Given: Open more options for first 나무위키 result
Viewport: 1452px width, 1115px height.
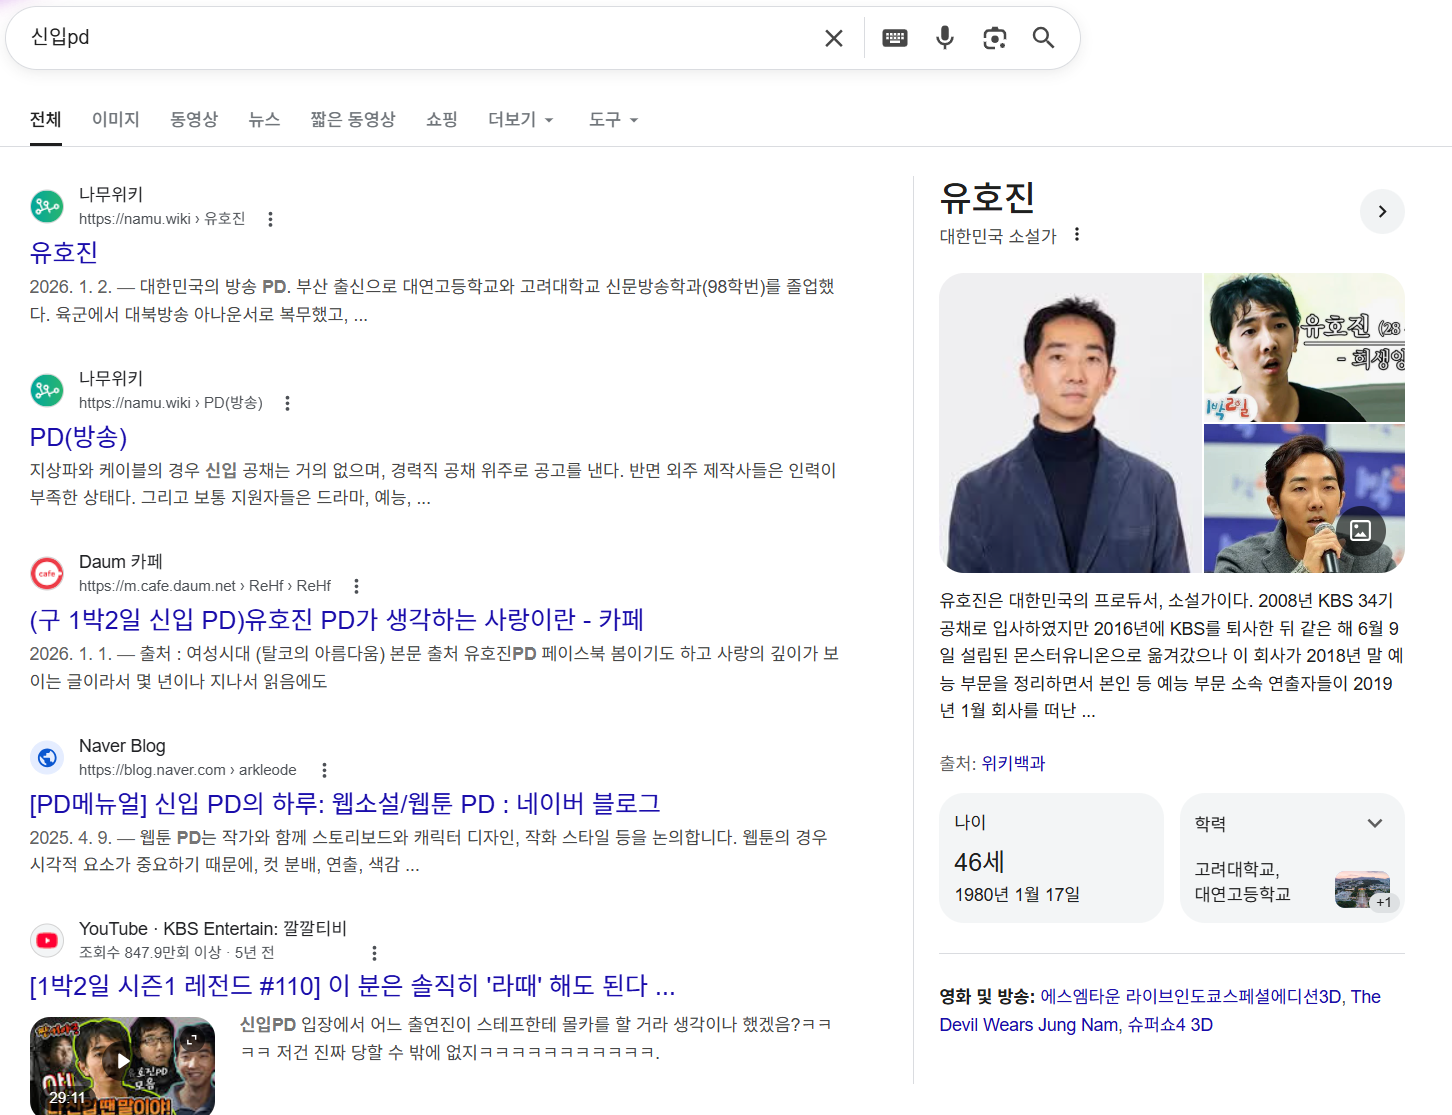Looking at the screenshot, I should [270, 219].
